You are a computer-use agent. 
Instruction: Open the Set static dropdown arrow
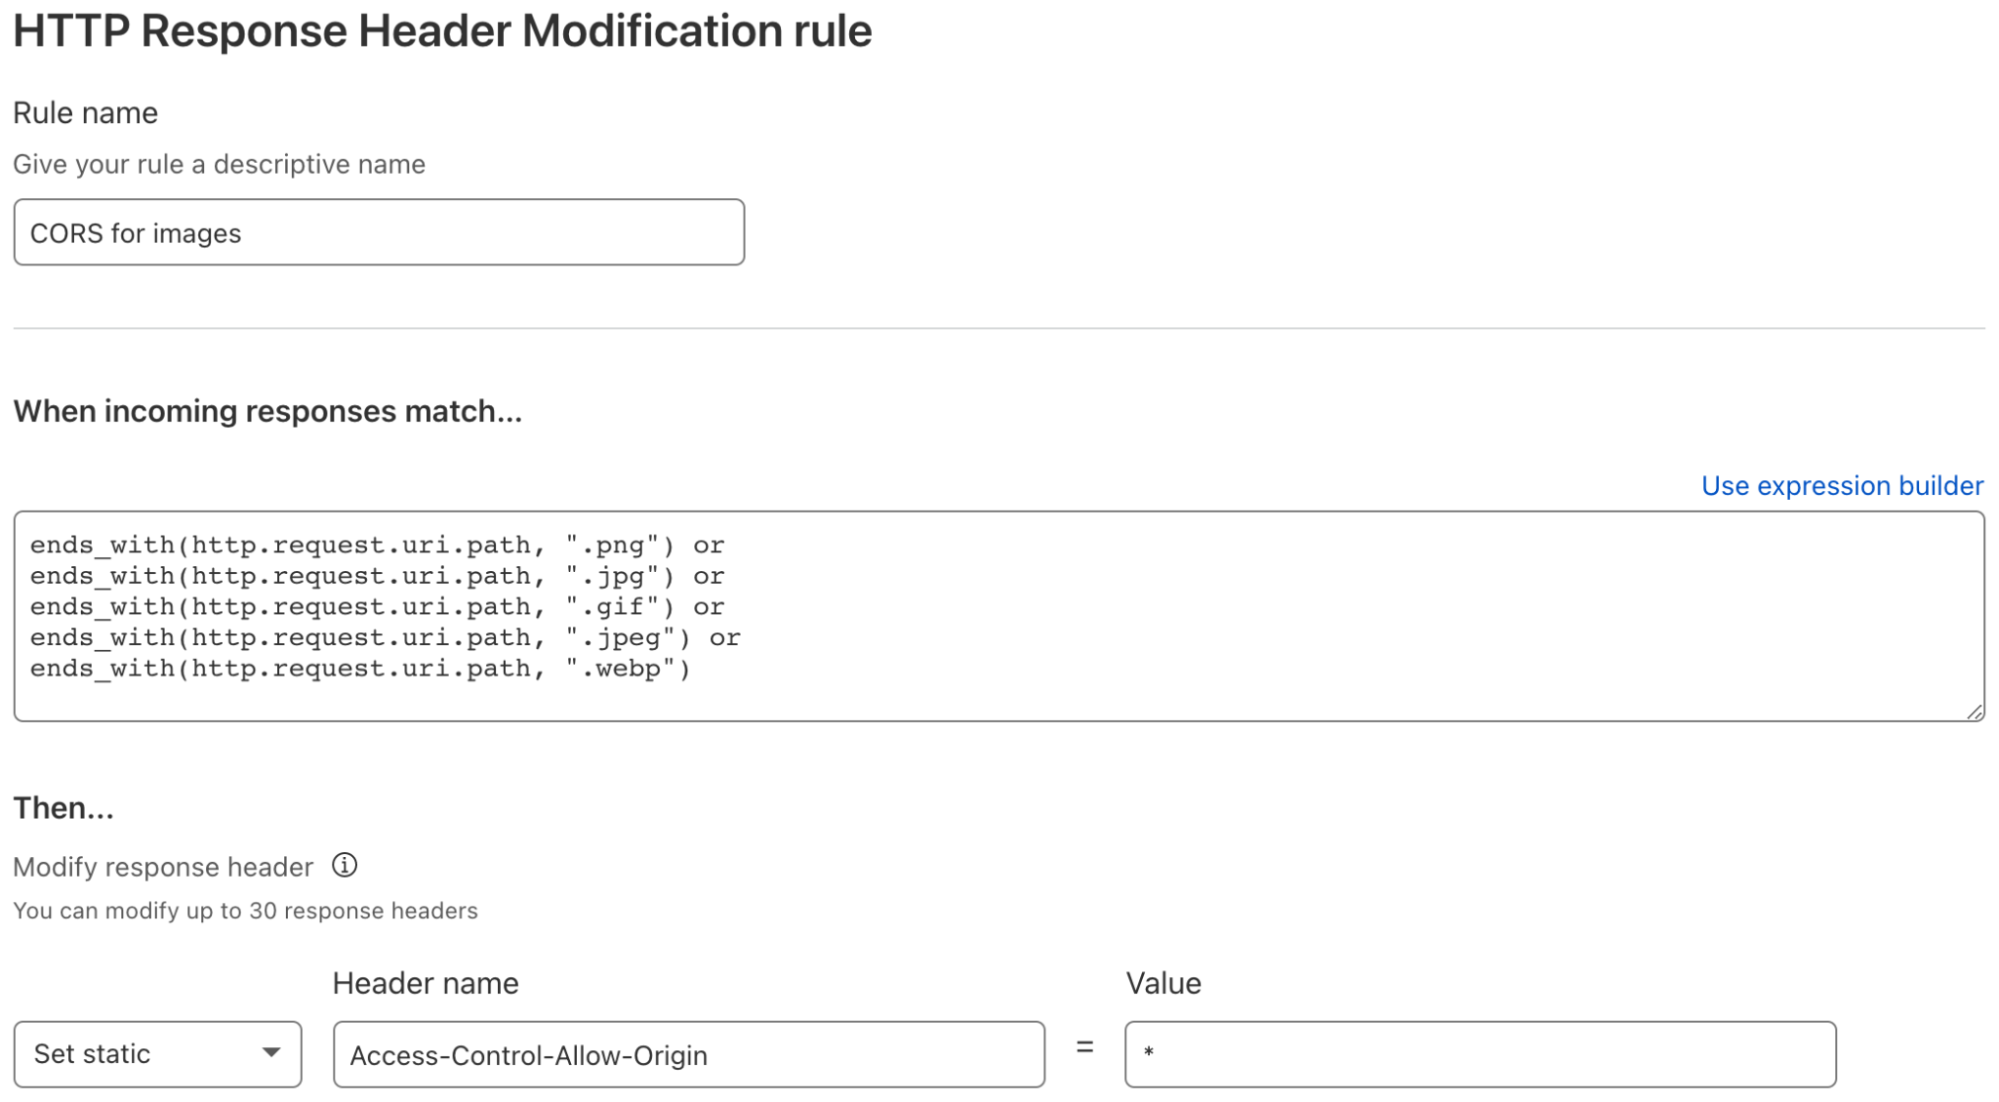(272, 1053)
